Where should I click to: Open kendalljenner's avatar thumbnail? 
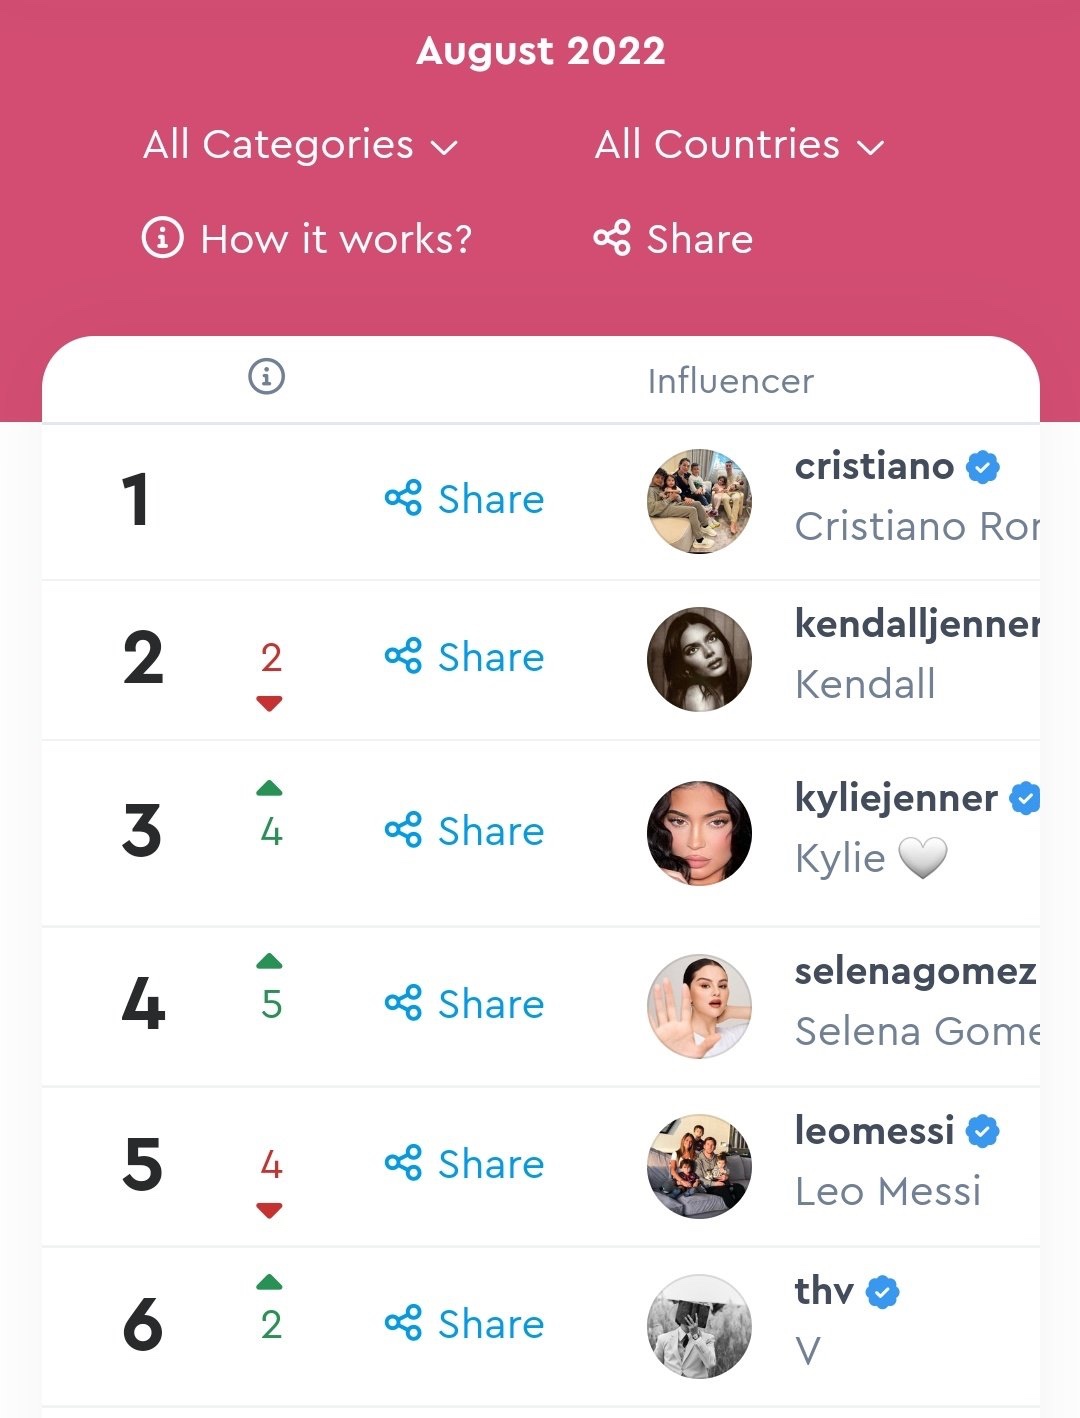(699, 659)
